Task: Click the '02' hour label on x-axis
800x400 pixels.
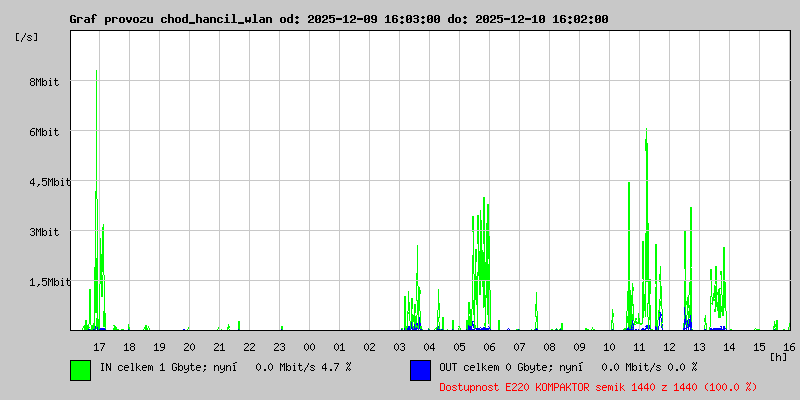Action: [369, 347]
